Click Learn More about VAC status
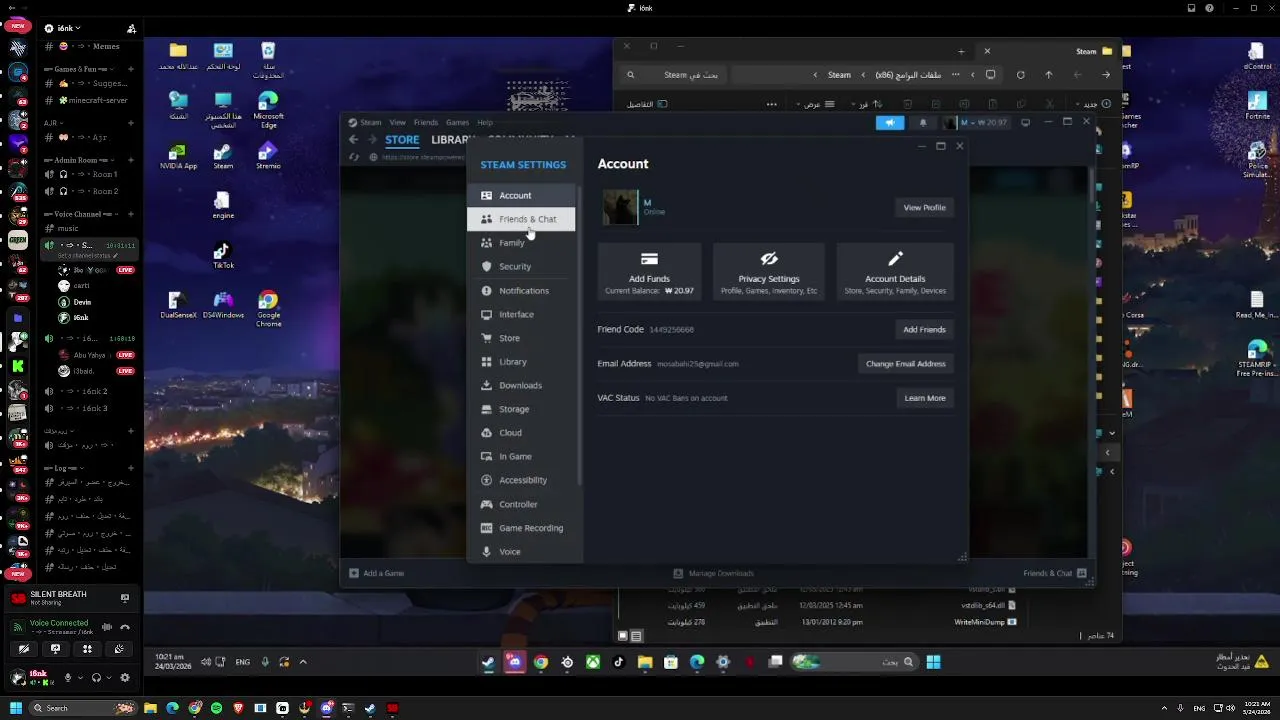The height and width of the screenshot is (720, 1280). point(924,398)
